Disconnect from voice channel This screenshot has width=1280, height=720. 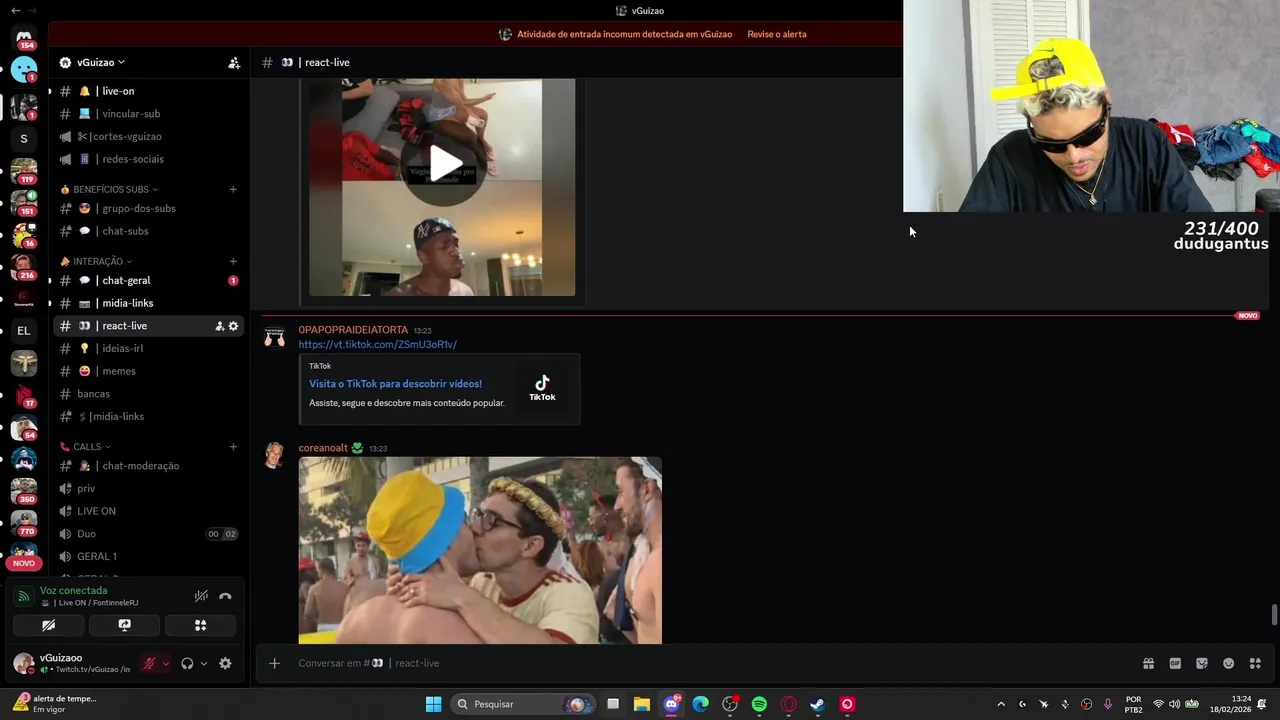click(x=225, y=596)
